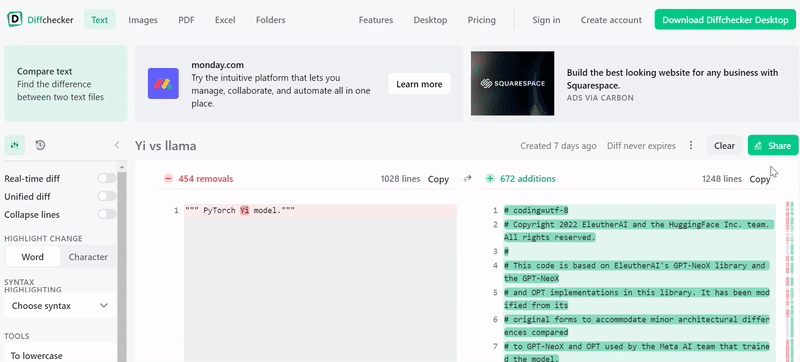This screenshot has width=800, height=362.
Task: Open the diff history clock icon
Action: pyautogui.click(x=40, y=145)
